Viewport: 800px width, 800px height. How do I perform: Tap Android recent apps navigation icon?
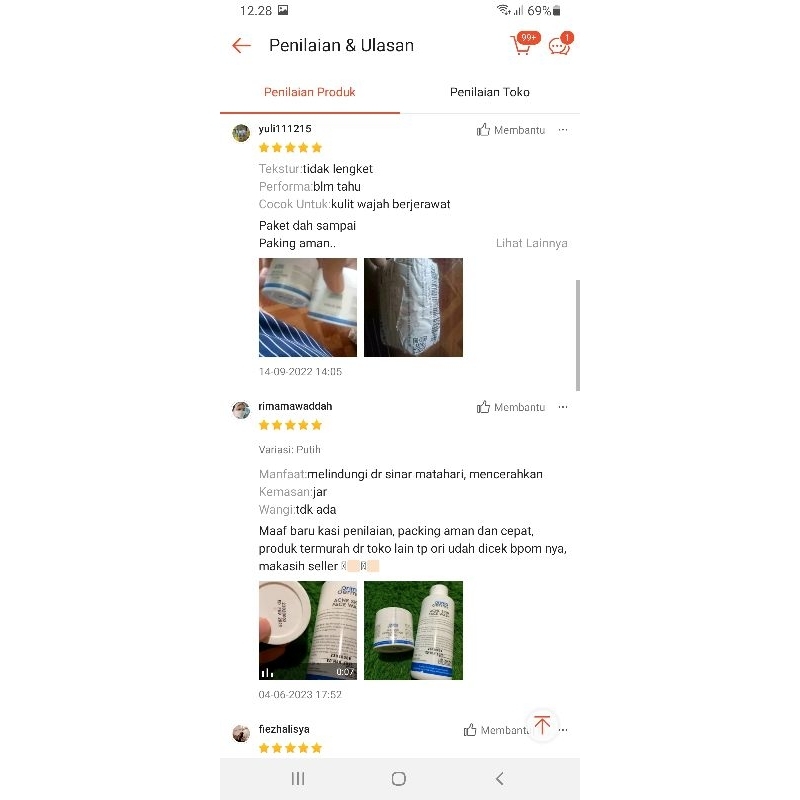tap(298, 779)
